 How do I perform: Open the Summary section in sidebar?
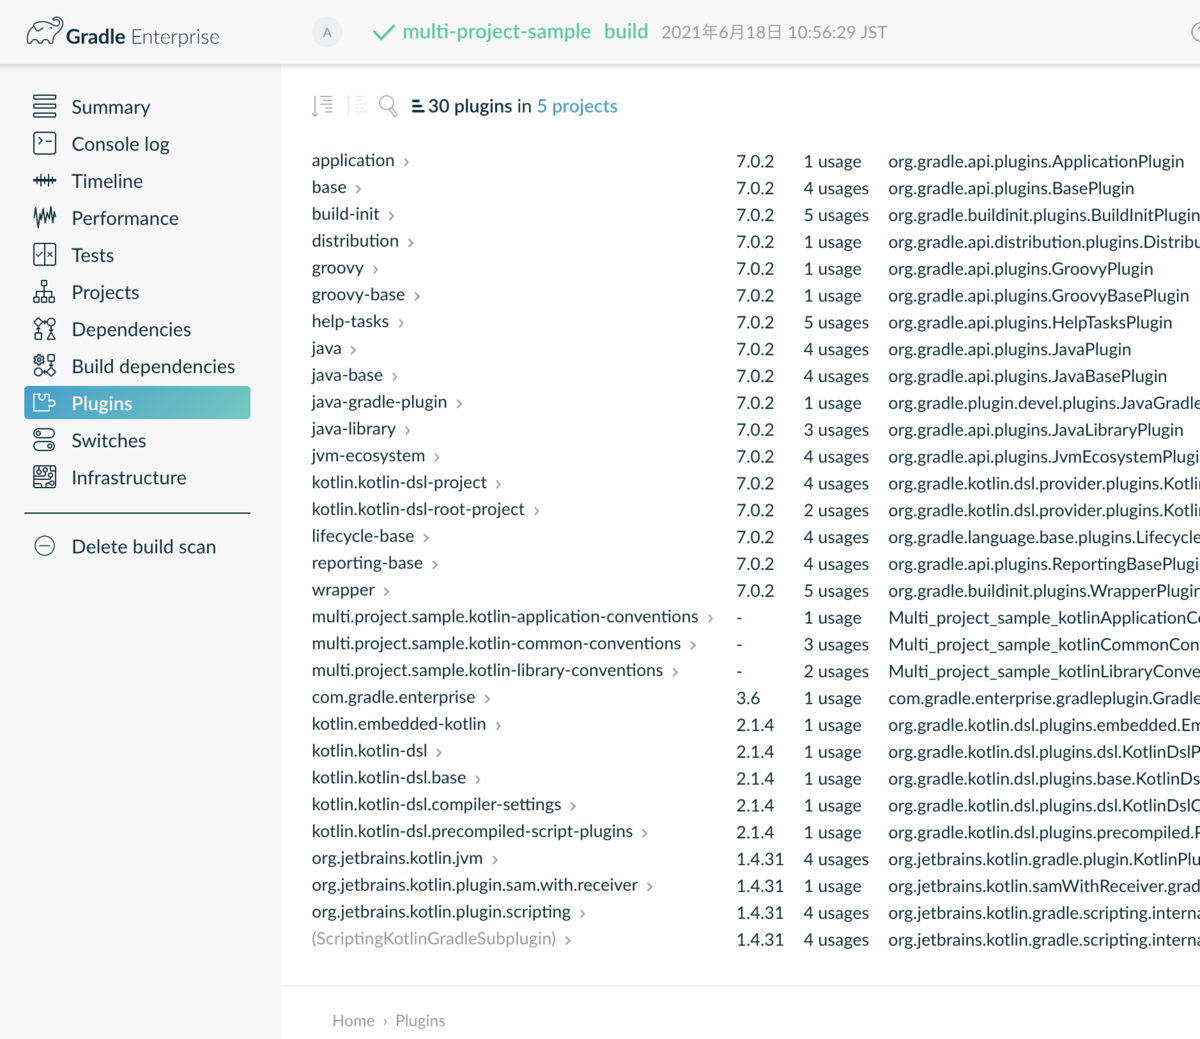[x=110, y=107]
